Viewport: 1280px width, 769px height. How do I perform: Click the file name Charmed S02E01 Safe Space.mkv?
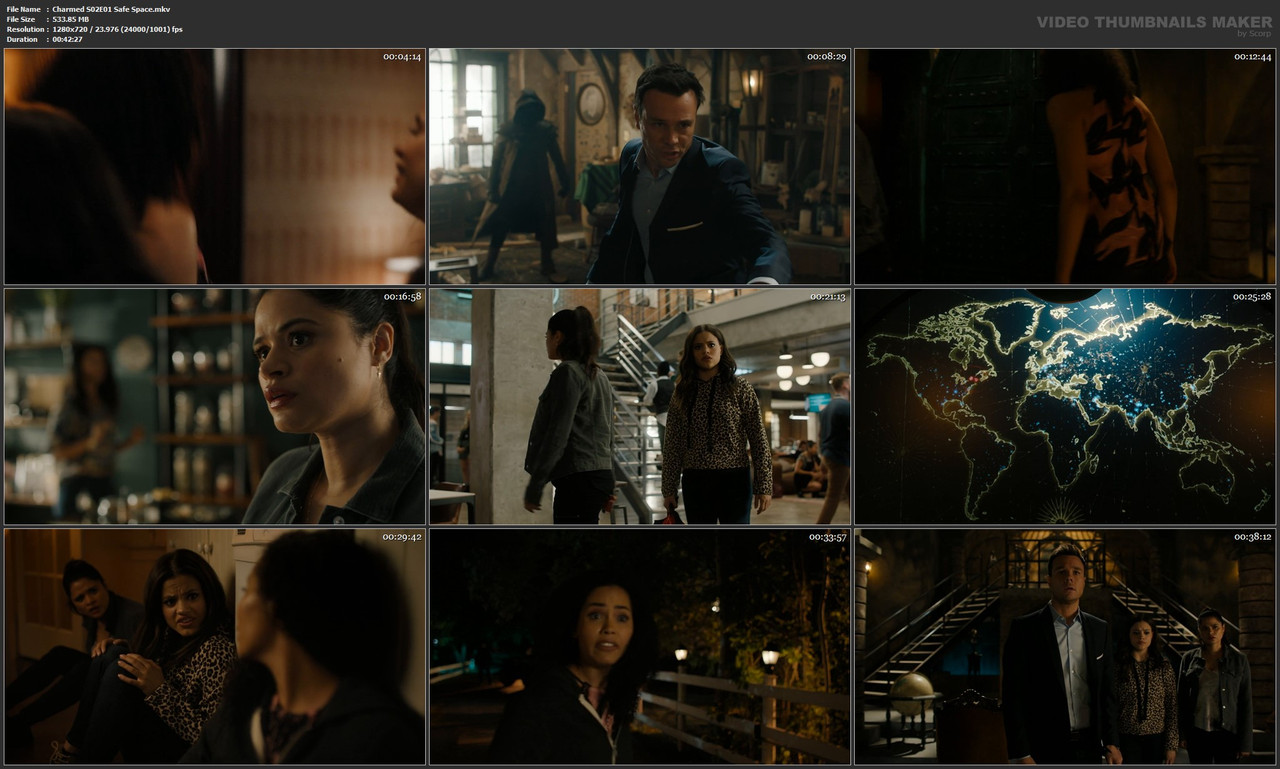tap(111, 9)
